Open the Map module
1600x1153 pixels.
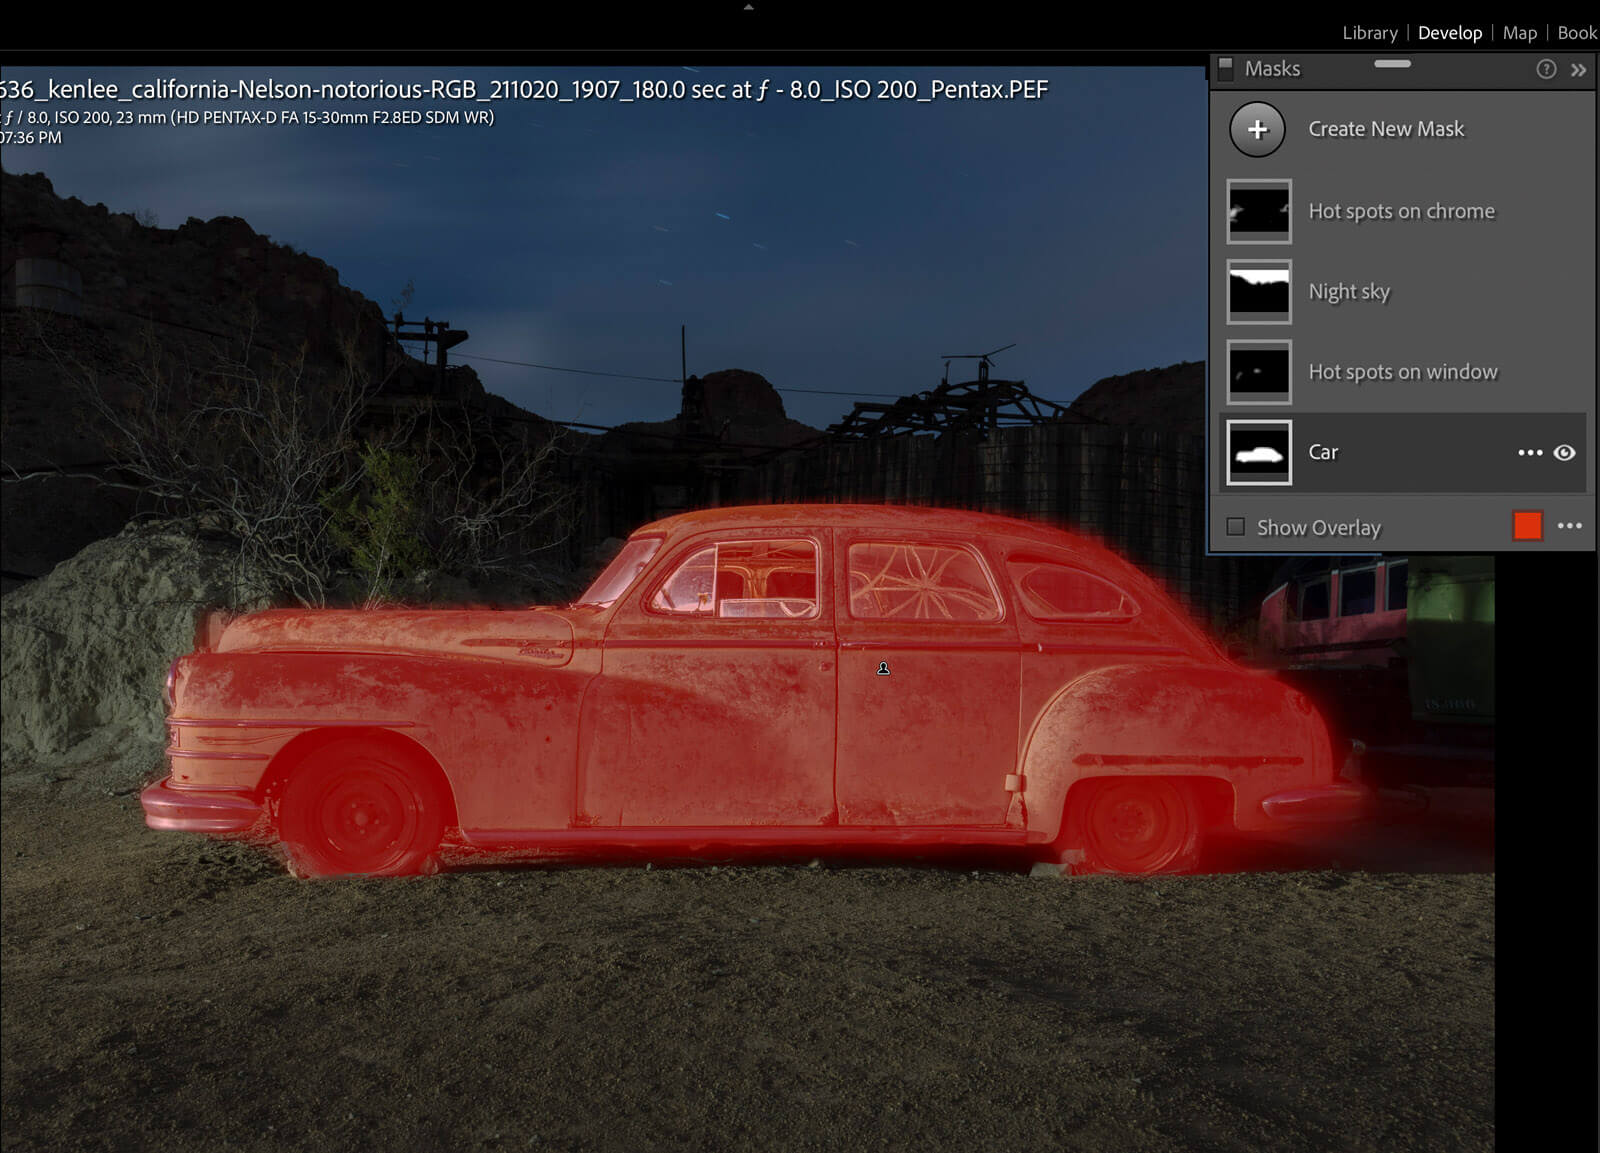pos(1519,33)
